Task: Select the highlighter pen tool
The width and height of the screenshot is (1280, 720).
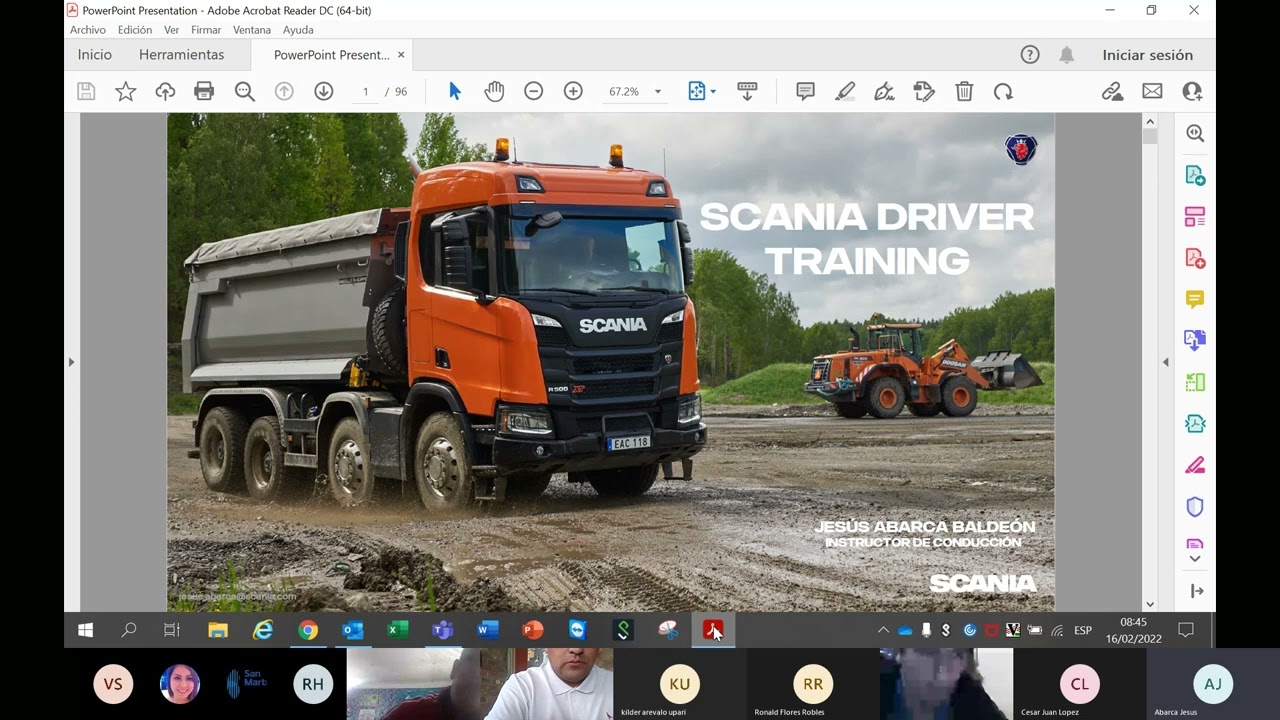Action: pos(845,91)
